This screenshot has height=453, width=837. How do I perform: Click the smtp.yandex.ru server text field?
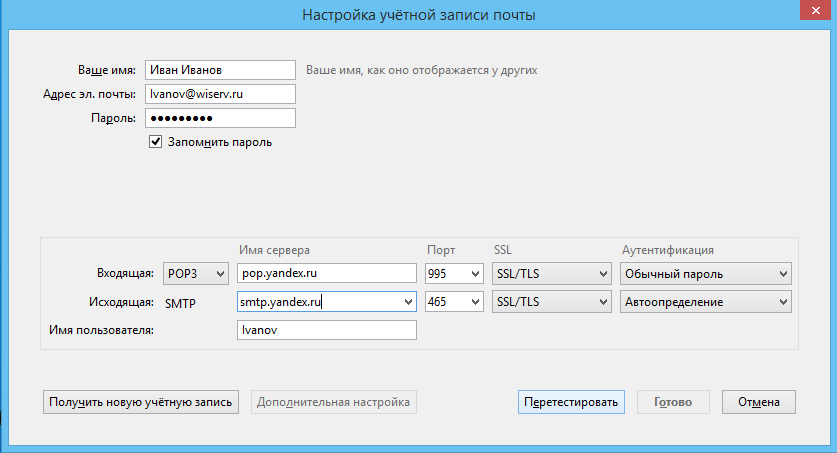pos(316,301)
